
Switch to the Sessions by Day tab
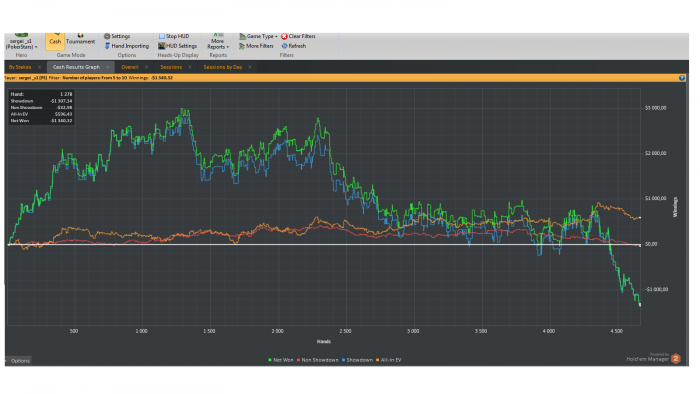pos(223,67)
